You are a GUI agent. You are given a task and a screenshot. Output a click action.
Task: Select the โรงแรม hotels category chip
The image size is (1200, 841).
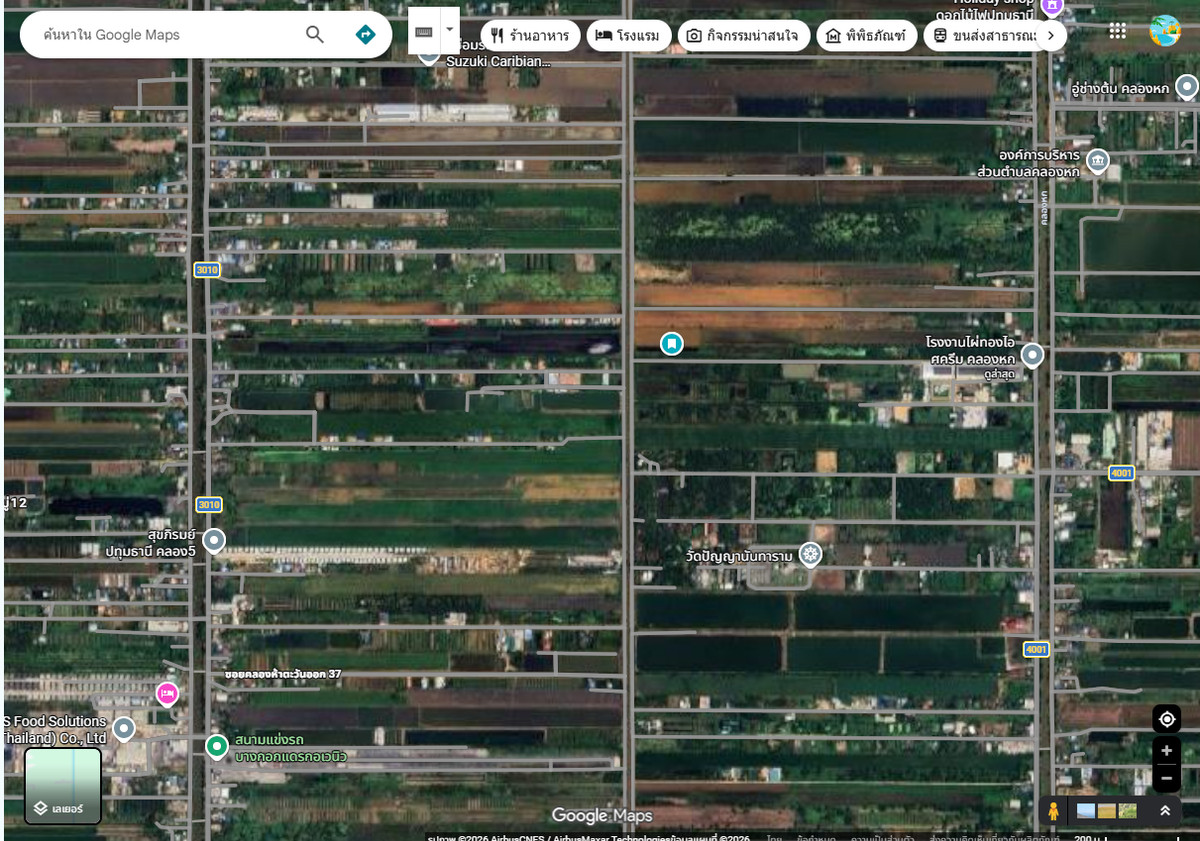(x=628, y=36)
